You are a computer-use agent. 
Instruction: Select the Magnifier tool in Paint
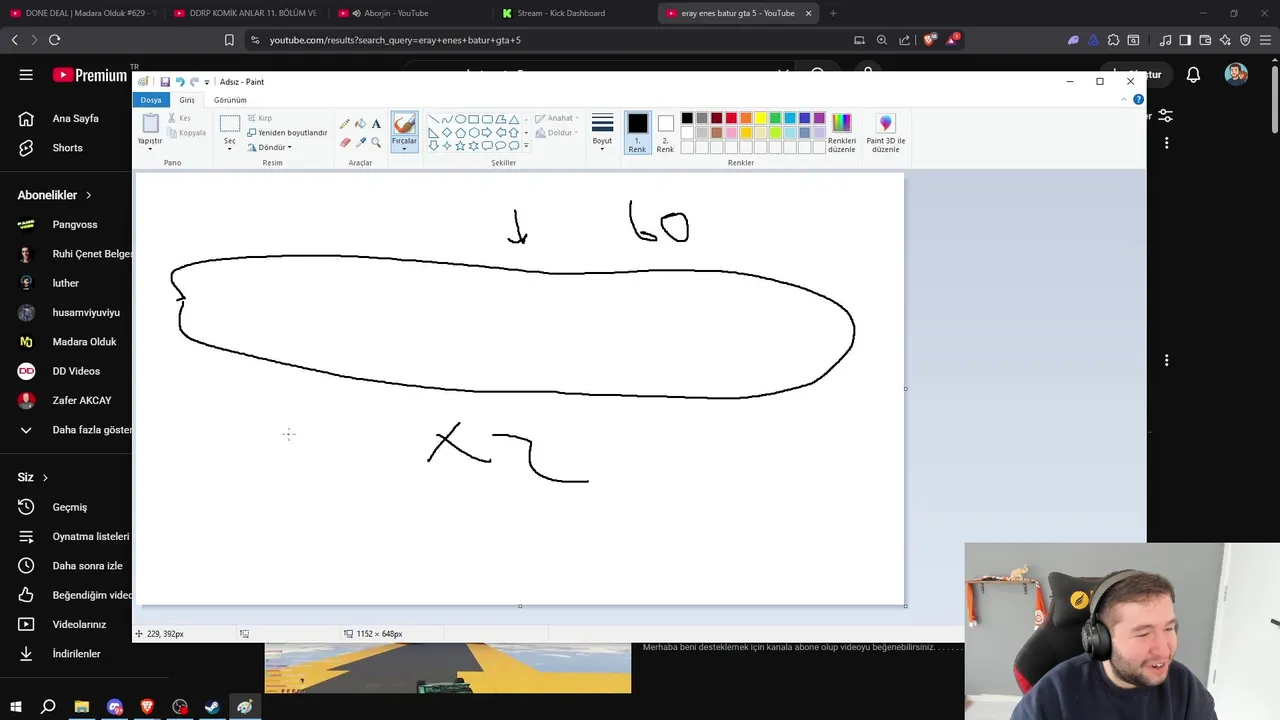click(x=376, y=142)
